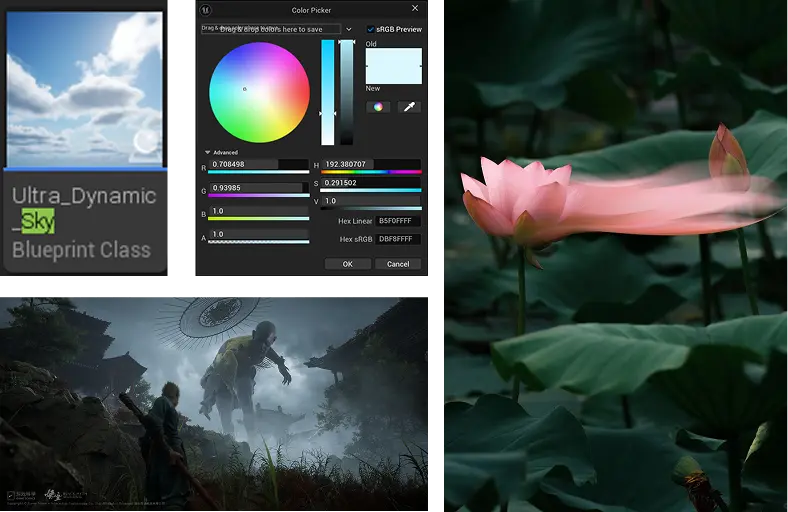788x512 pixels.
Task: Click the saturation vertical slider bar
Action: tap(327, 92)
